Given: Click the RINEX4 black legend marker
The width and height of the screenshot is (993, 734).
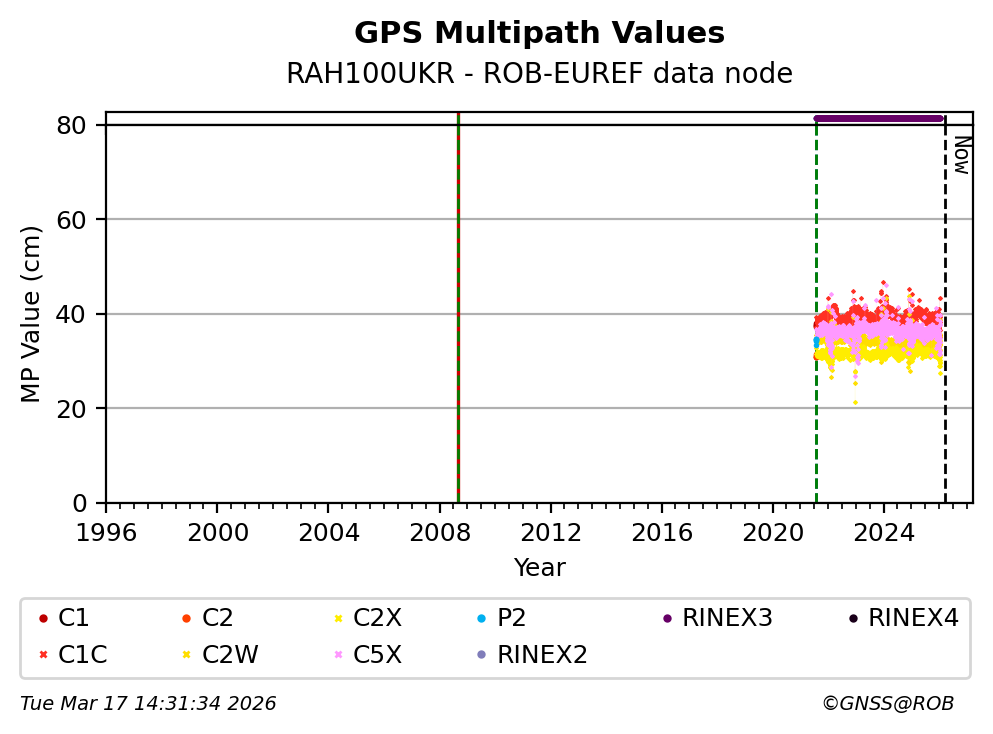Looking at the screenshot, I should coord(852,619).
